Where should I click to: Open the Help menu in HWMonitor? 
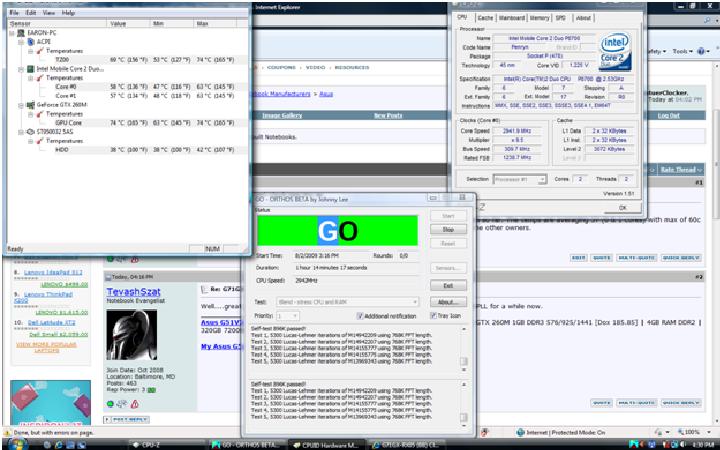click(x=68, y=13)
